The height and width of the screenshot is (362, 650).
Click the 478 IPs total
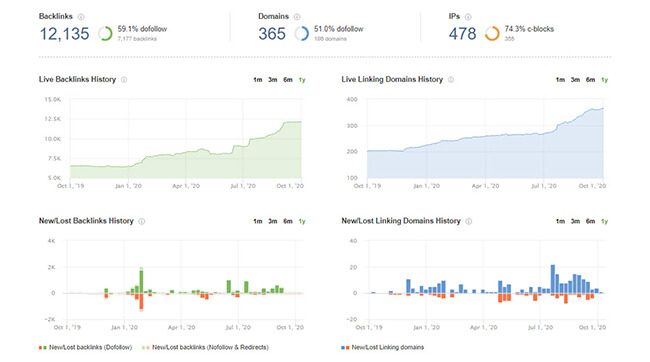click(462, 34)
